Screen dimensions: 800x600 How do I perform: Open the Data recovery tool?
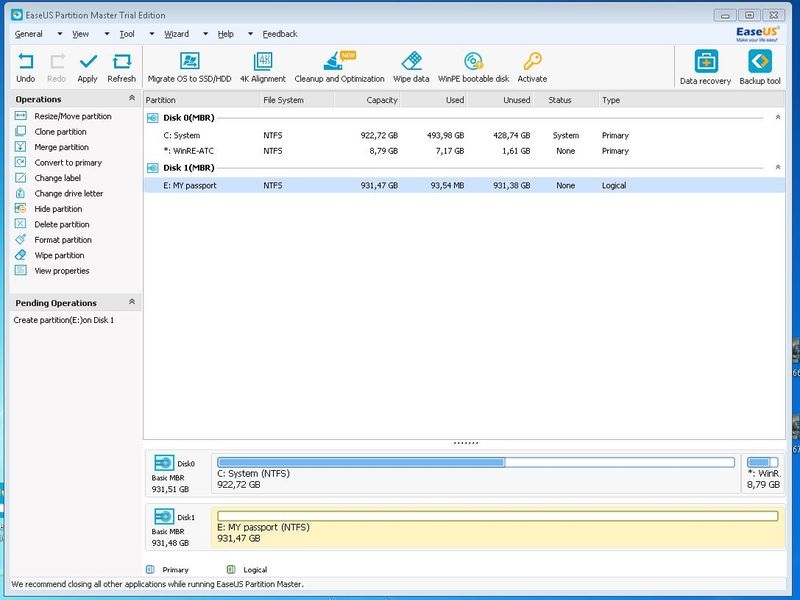[706, 61]
